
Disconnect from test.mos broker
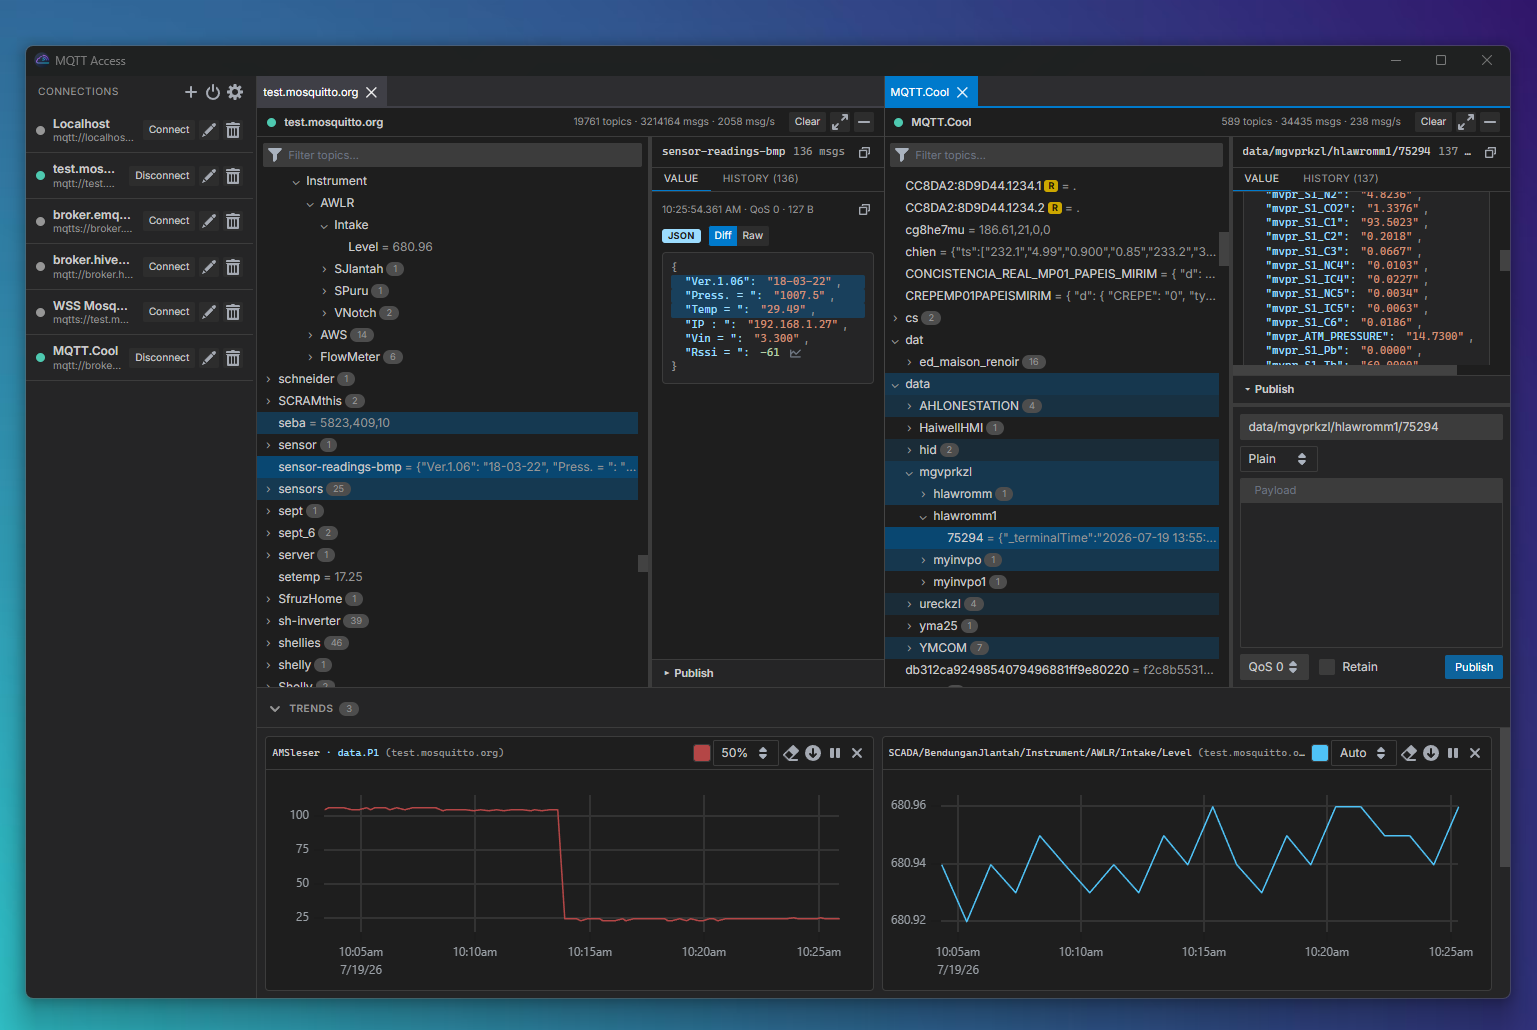pyautogui.click(x=162, y=176)
